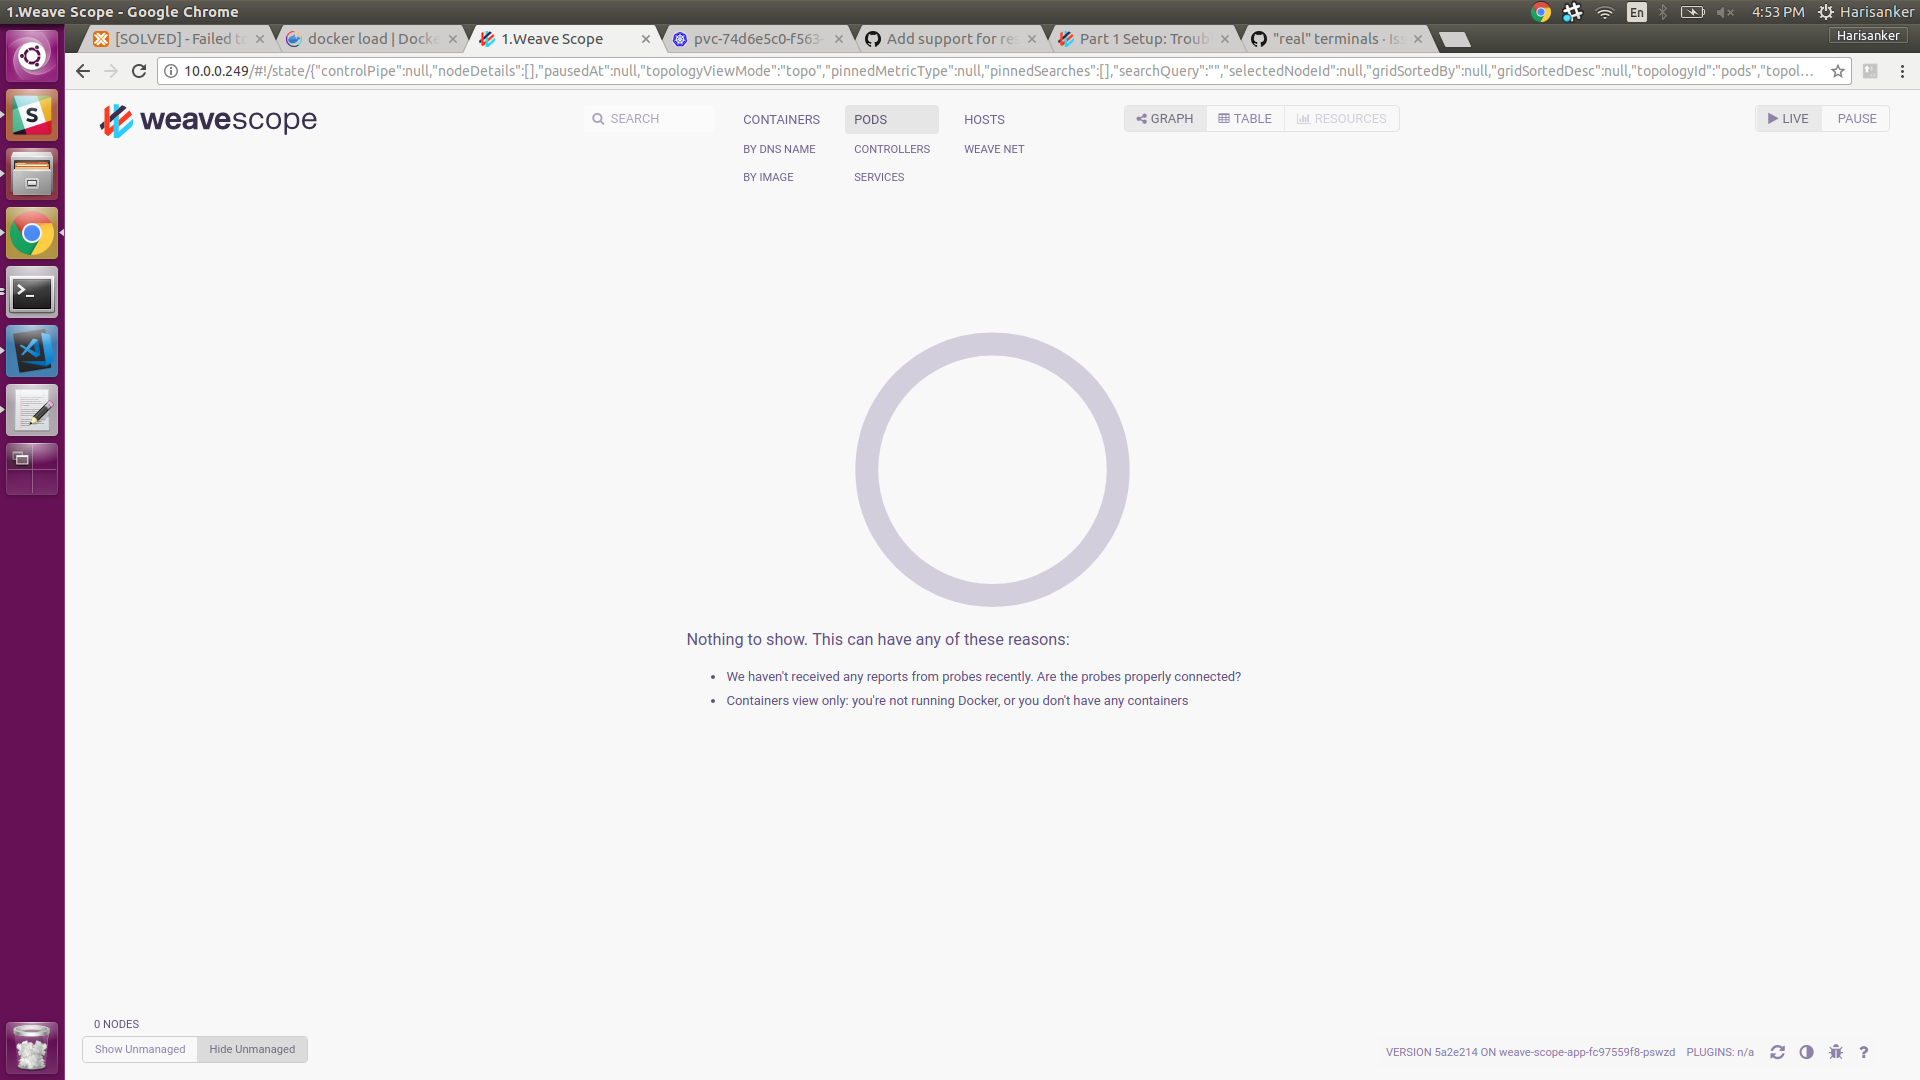Select the Table view icon
The width and height of the screenshot is (1920, 1080).
pyautogui.click(x=1244, y=118)
